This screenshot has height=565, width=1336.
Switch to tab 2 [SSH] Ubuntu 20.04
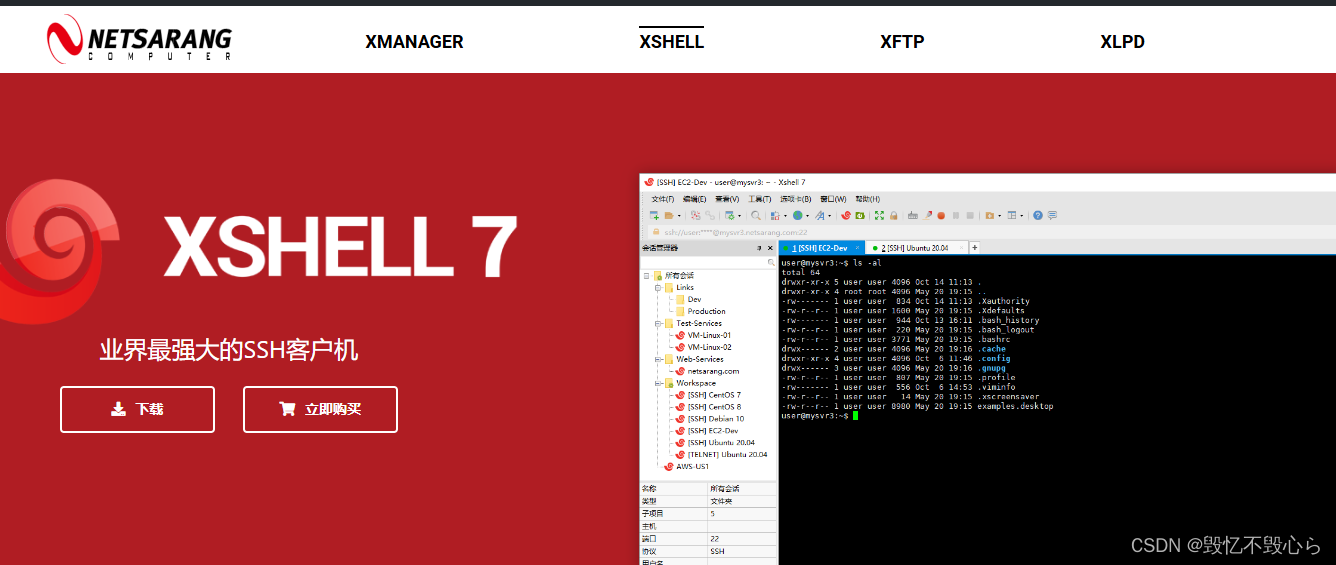coord(916,248)
